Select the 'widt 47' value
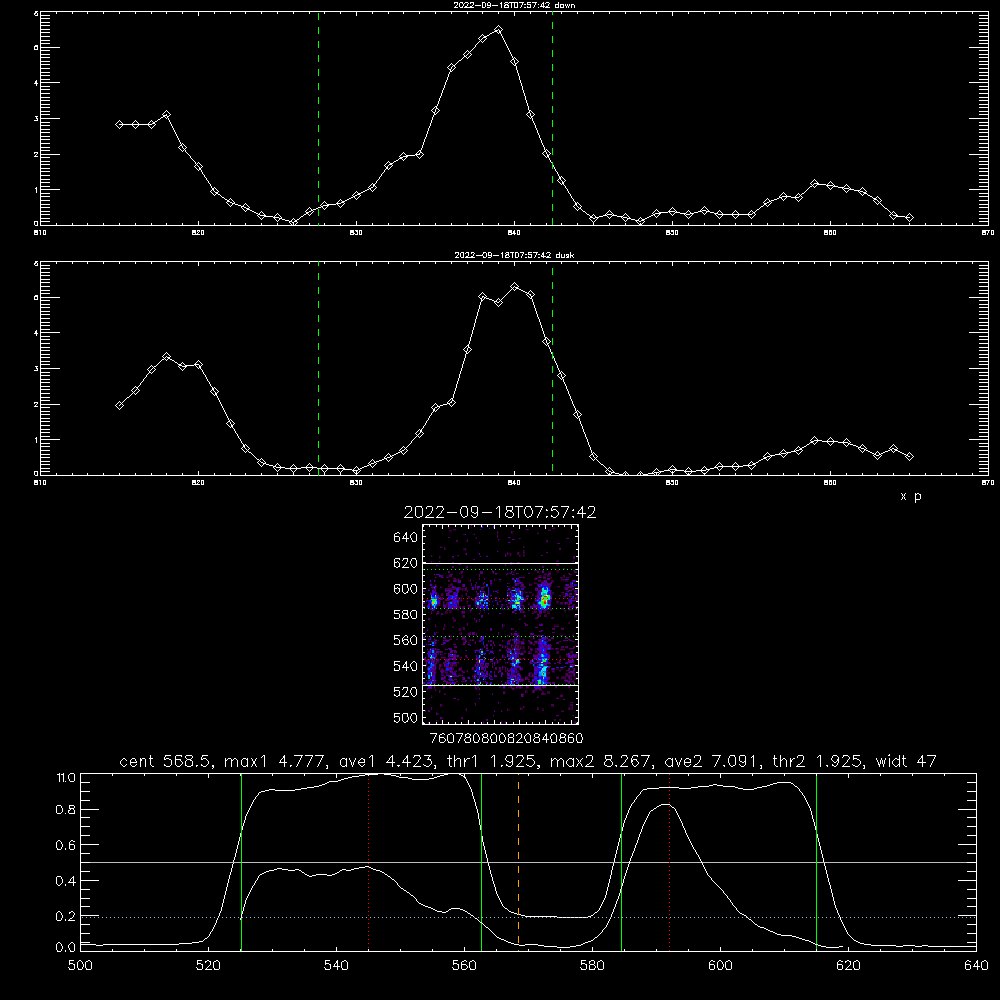 pos(906,761)
